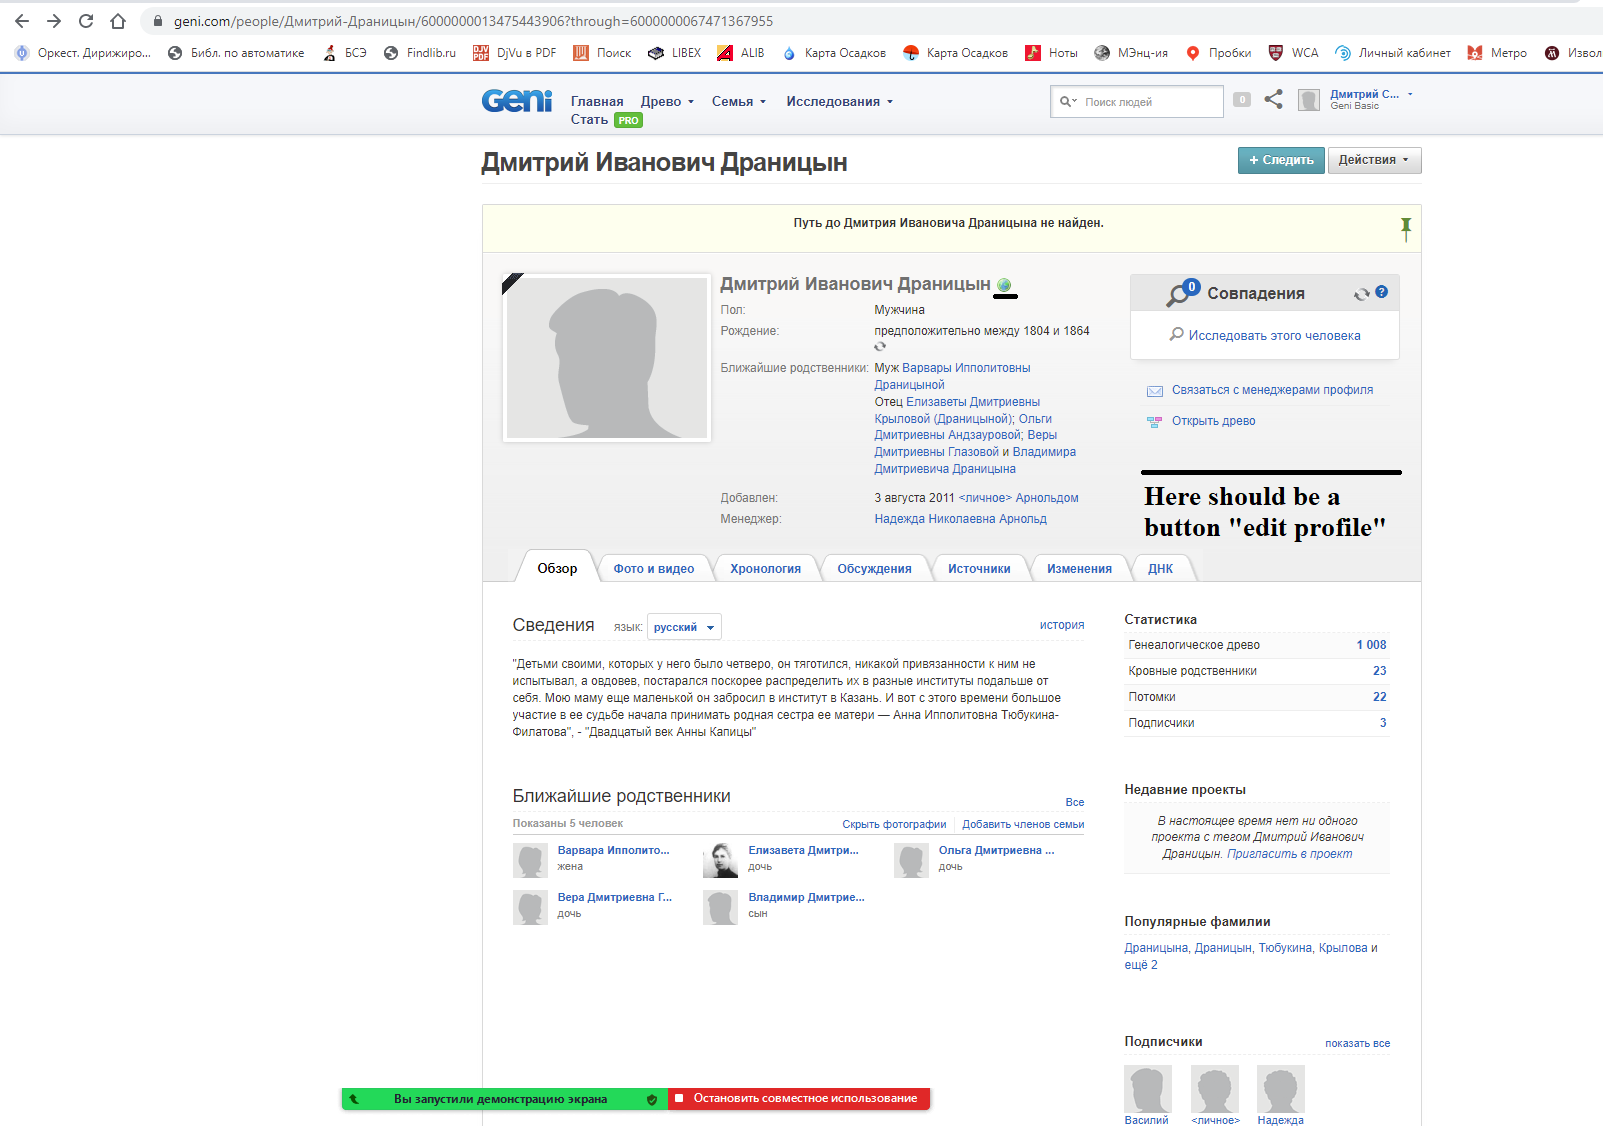Refresh matches with the circular arrows icon

[x=1361, y=294]
